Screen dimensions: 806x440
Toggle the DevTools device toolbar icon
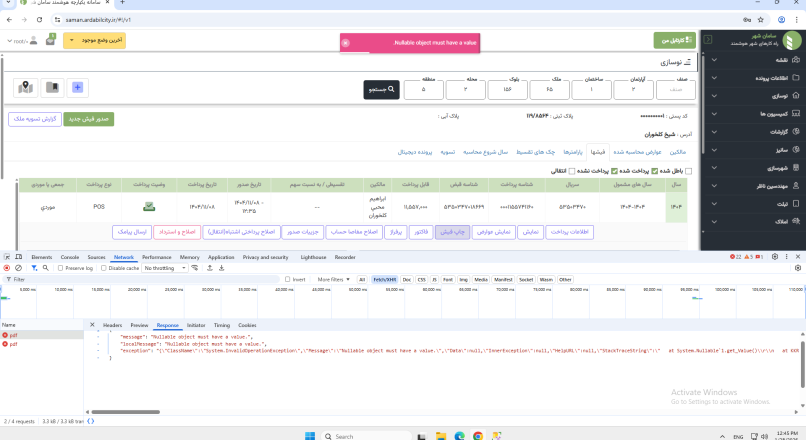point(19,257)
